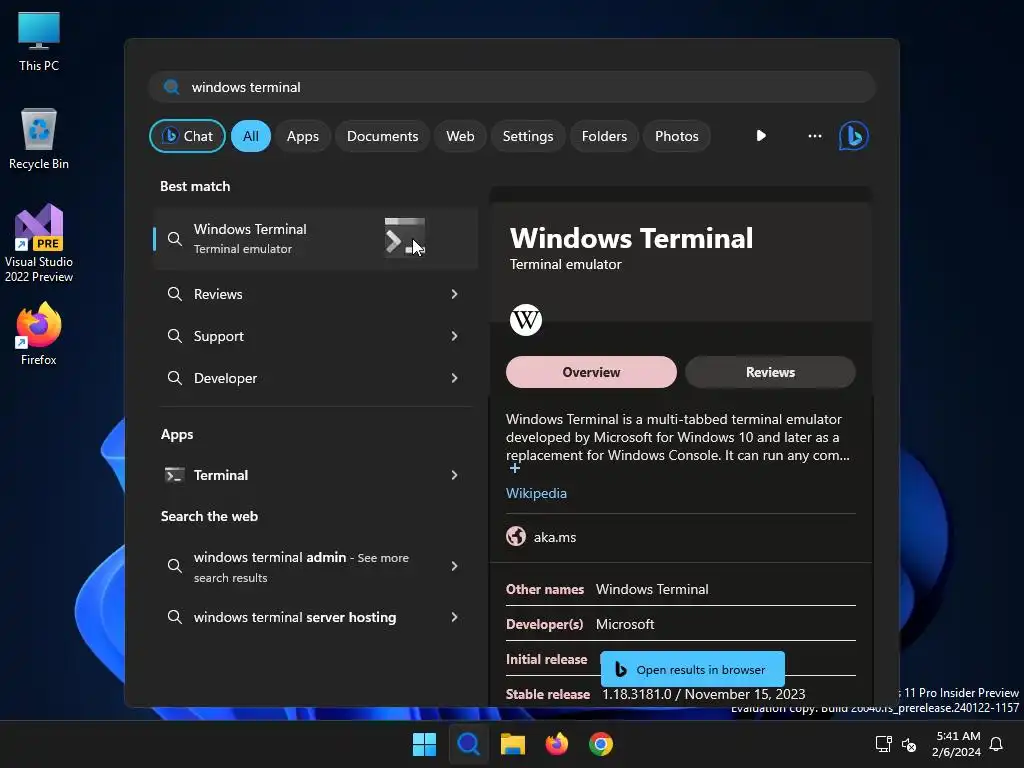Viewport: 1024px width, 768px height.
Task: Click the Windows Terminal heading in preview
Action: 631,238
